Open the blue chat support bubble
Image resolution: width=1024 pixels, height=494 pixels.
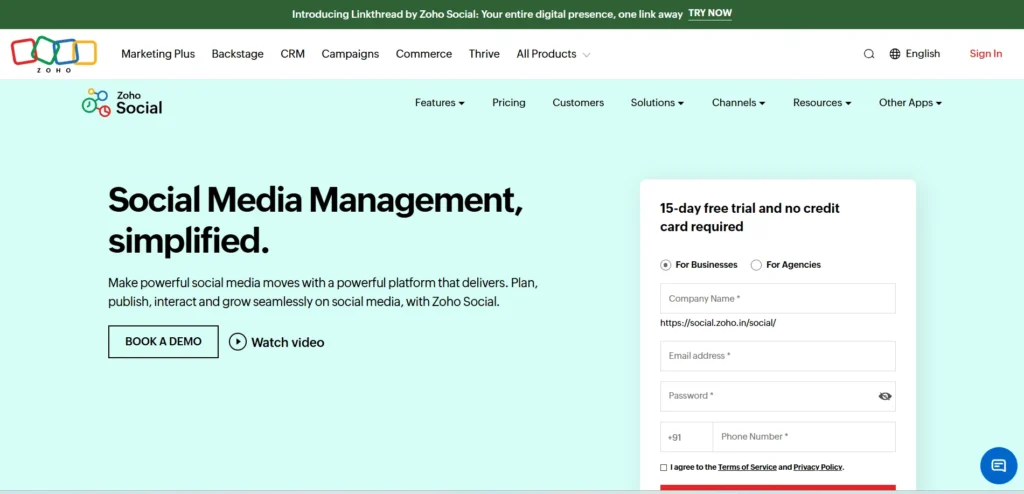[999, 465]
